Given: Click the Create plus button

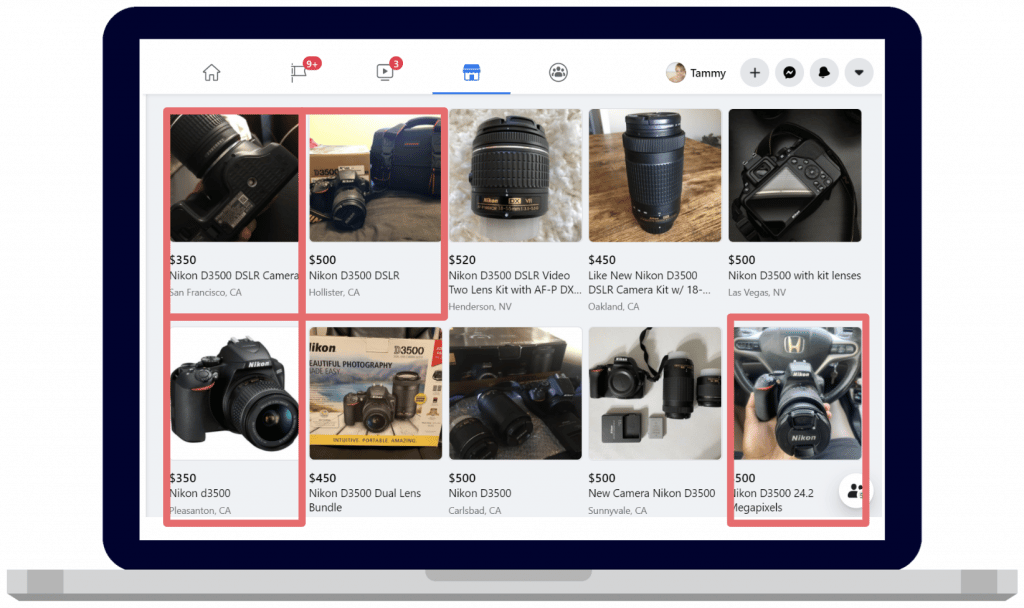Looking at the screenshot, I should pos(754,72).
